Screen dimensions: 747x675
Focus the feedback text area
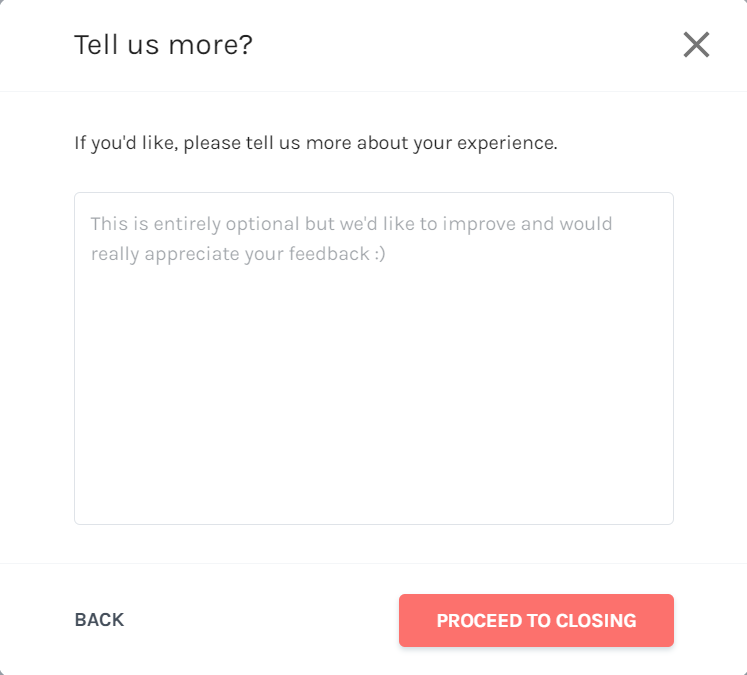coord(374,358)
